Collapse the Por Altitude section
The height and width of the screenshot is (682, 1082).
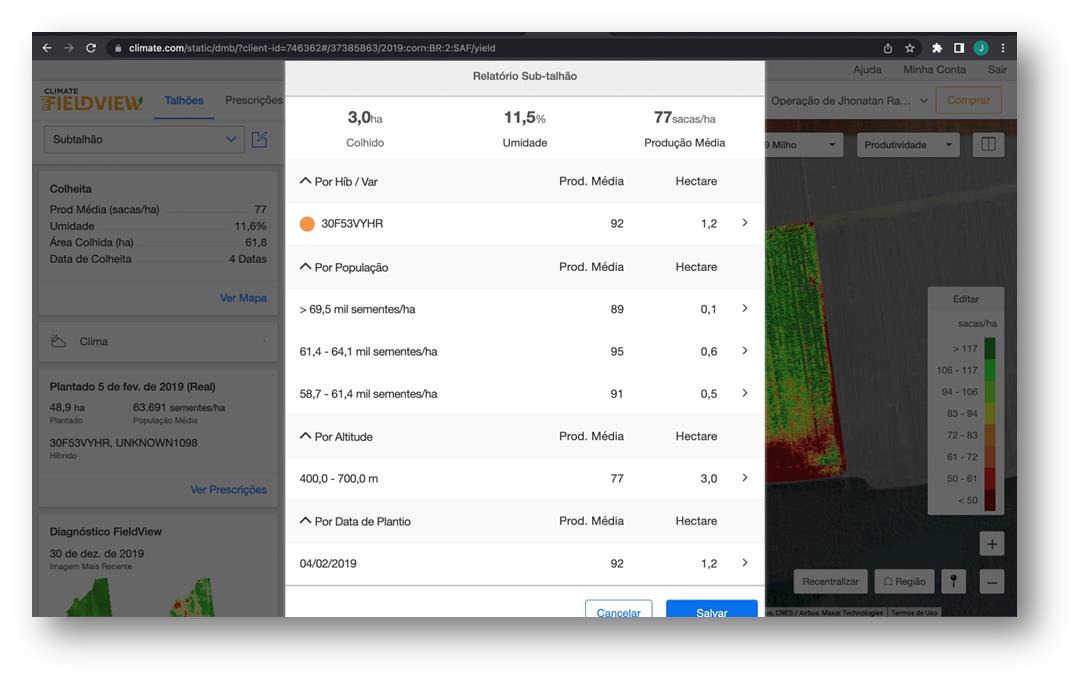click(306, 436)
